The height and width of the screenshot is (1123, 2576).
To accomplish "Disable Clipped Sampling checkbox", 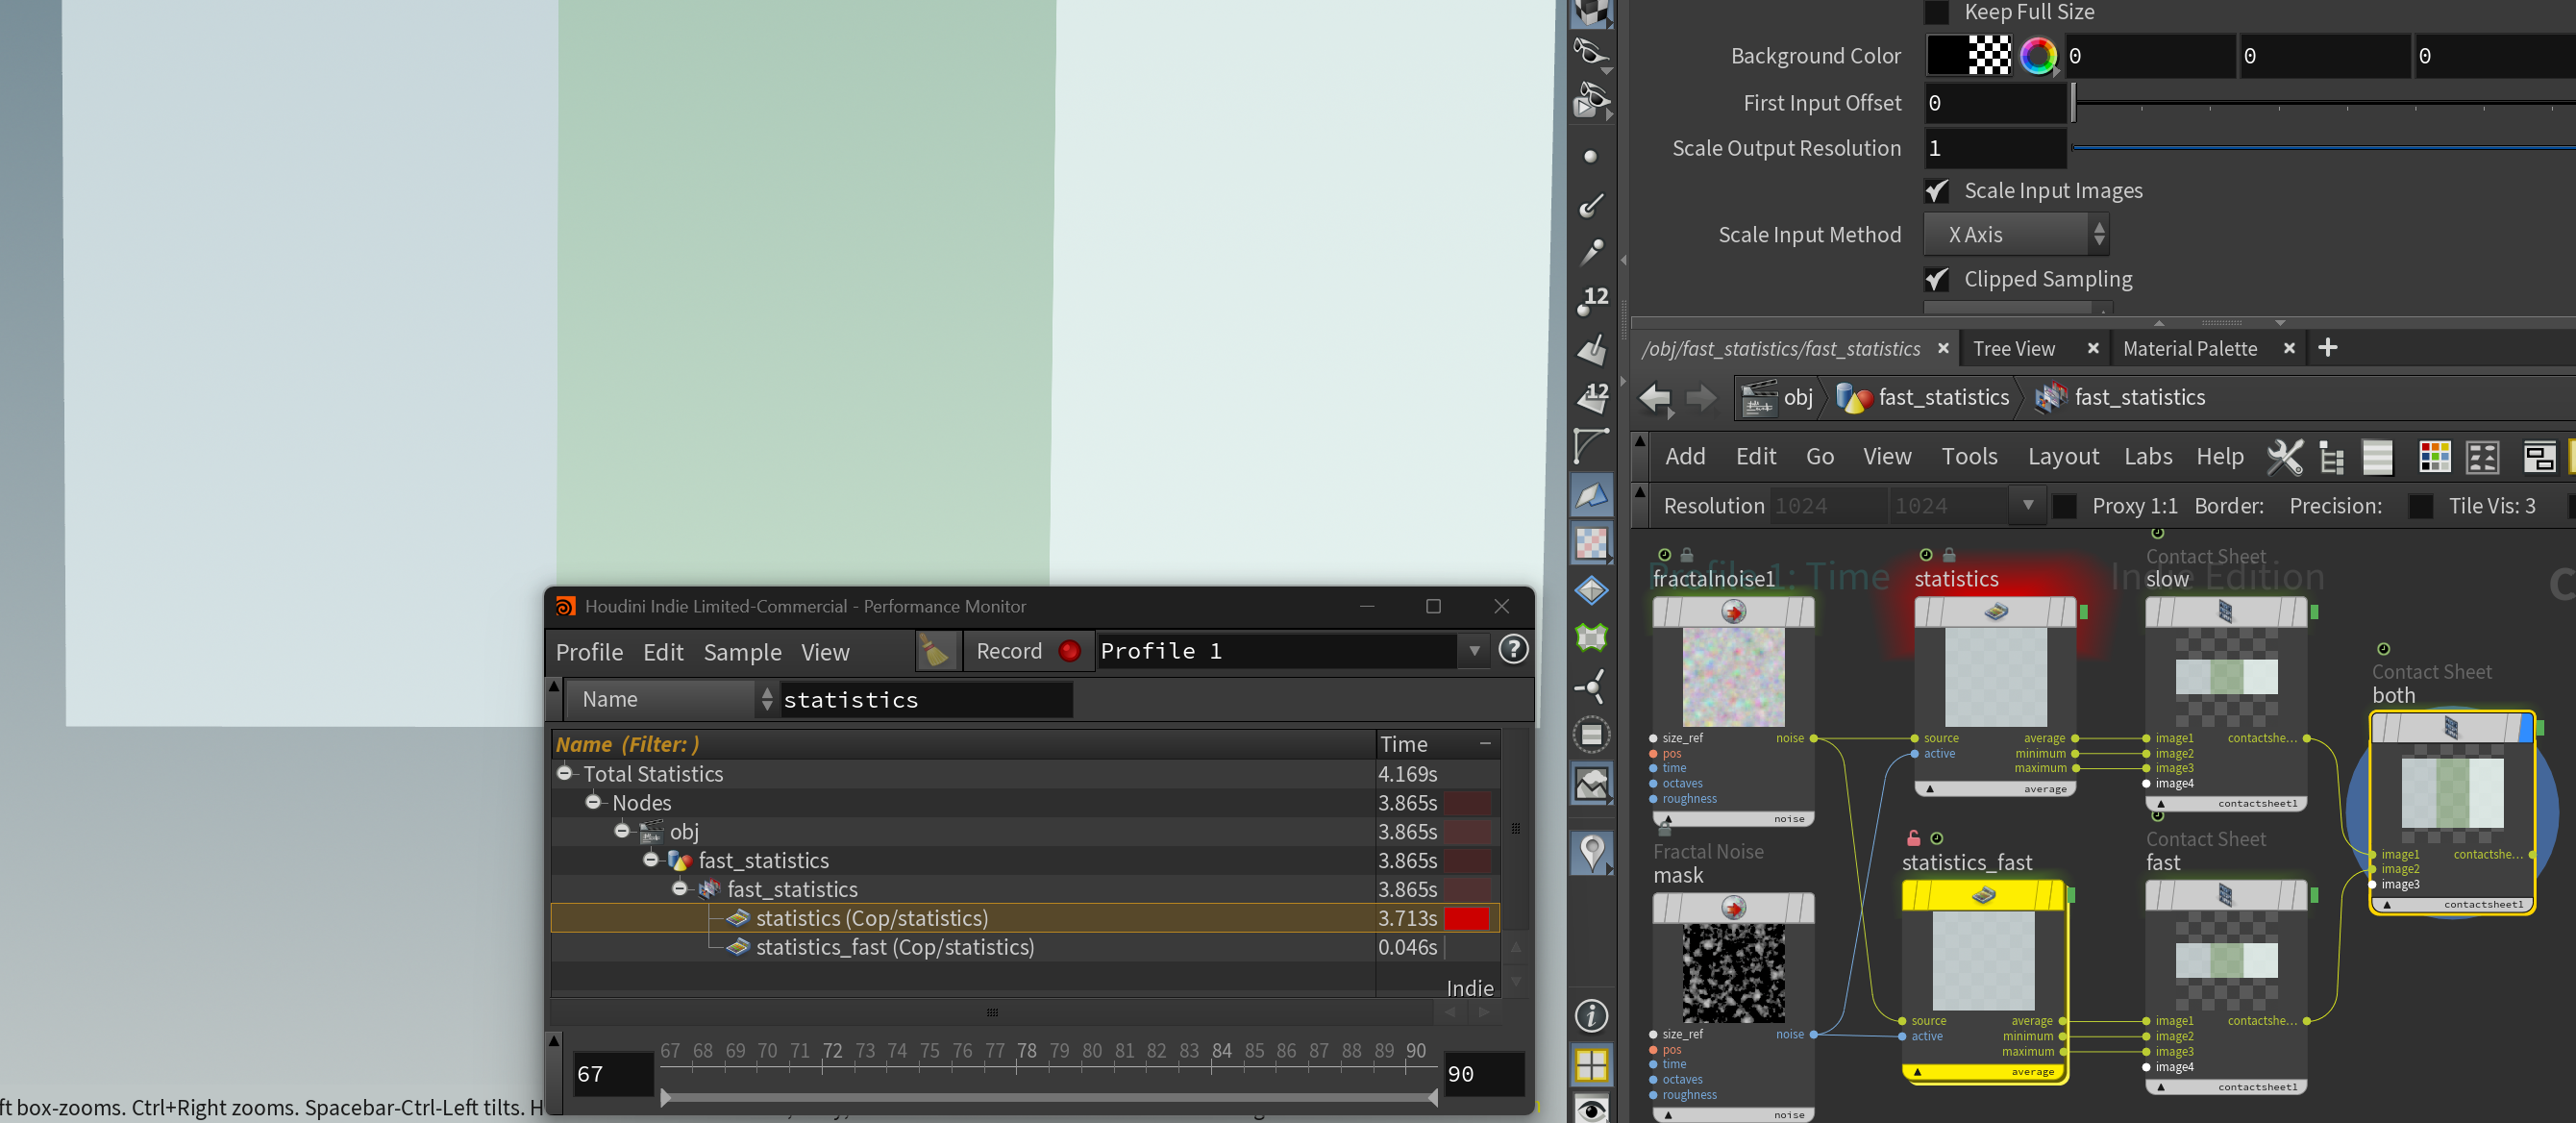I will click(x=1937, y=279).
